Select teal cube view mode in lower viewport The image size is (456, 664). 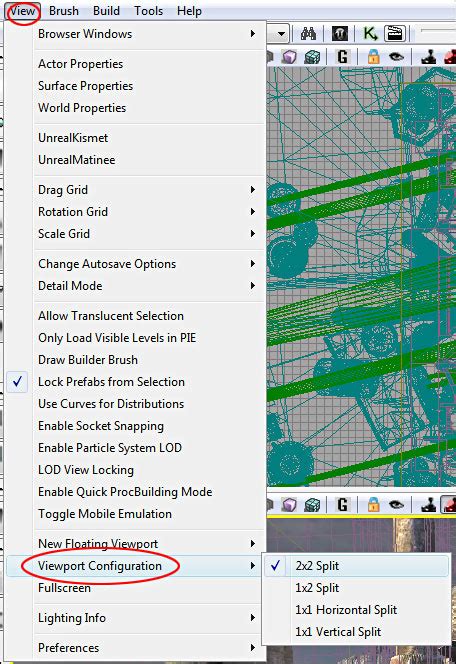(312, 505)
